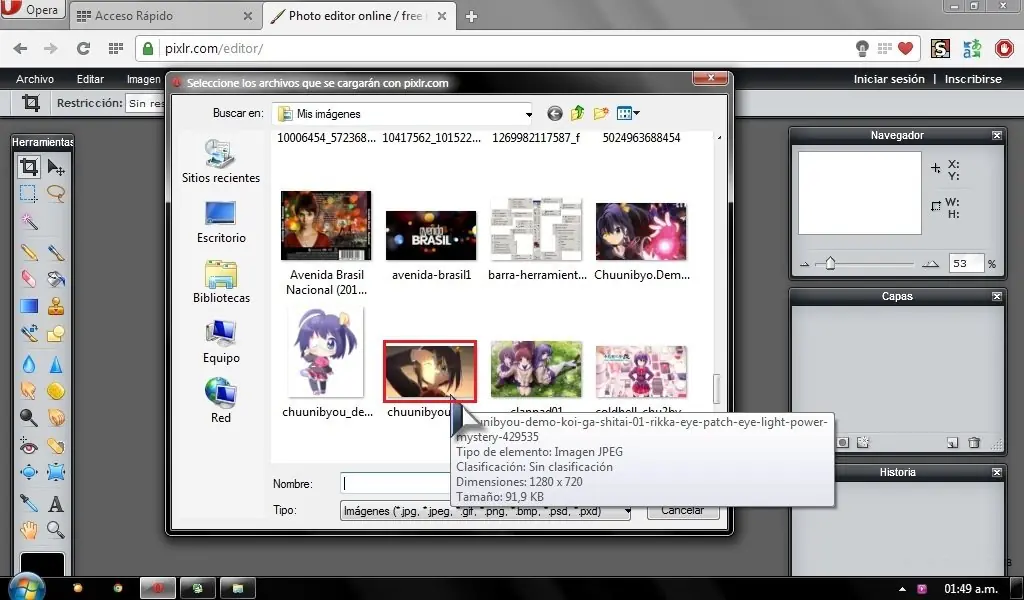The image size is (1024, 600).
Task: Click the Cancelar button
Action: tap(683, 511)
